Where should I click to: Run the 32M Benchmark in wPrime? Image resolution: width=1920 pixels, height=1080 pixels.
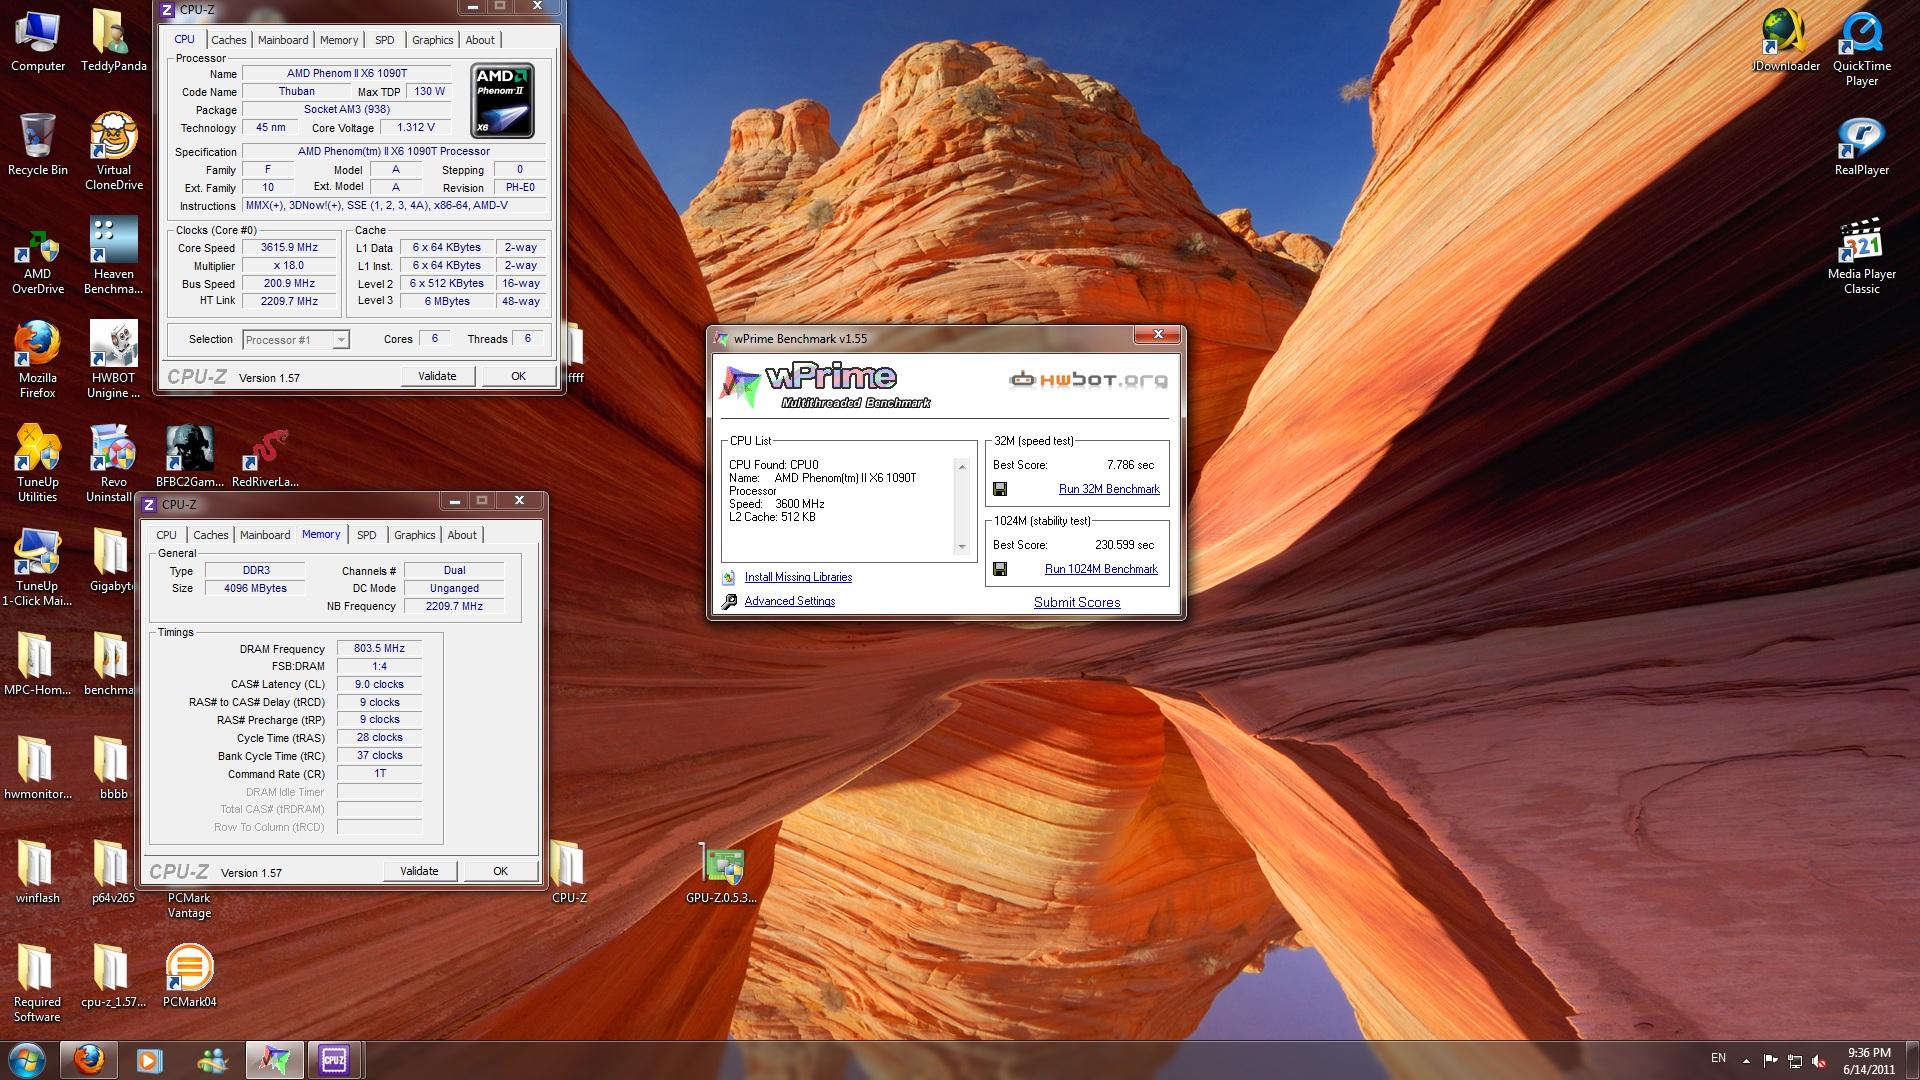point(1109,489)
